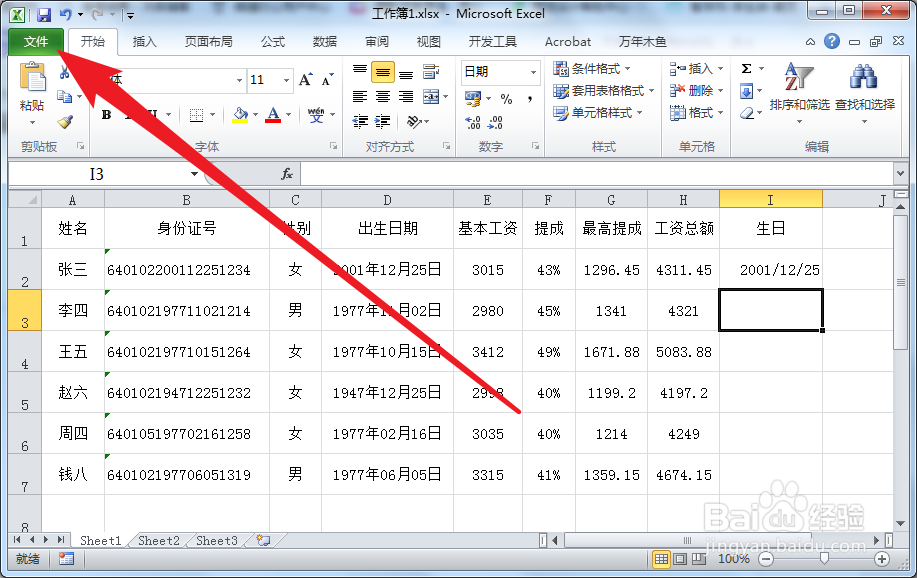Screen dimensions: 917x578
Task: Toggle the comma thousands separator style
Action: [x=530, y=99]
